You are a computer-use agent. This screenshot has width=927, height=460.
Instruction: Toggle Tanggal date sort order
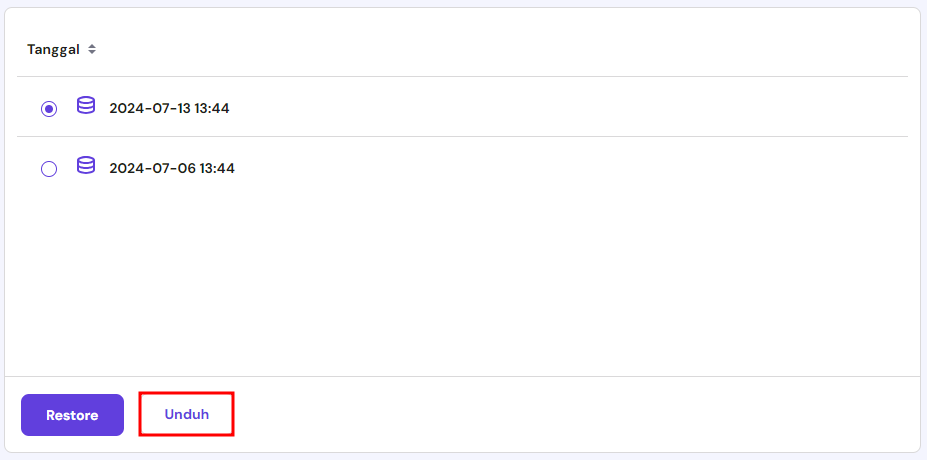(92, 49)
